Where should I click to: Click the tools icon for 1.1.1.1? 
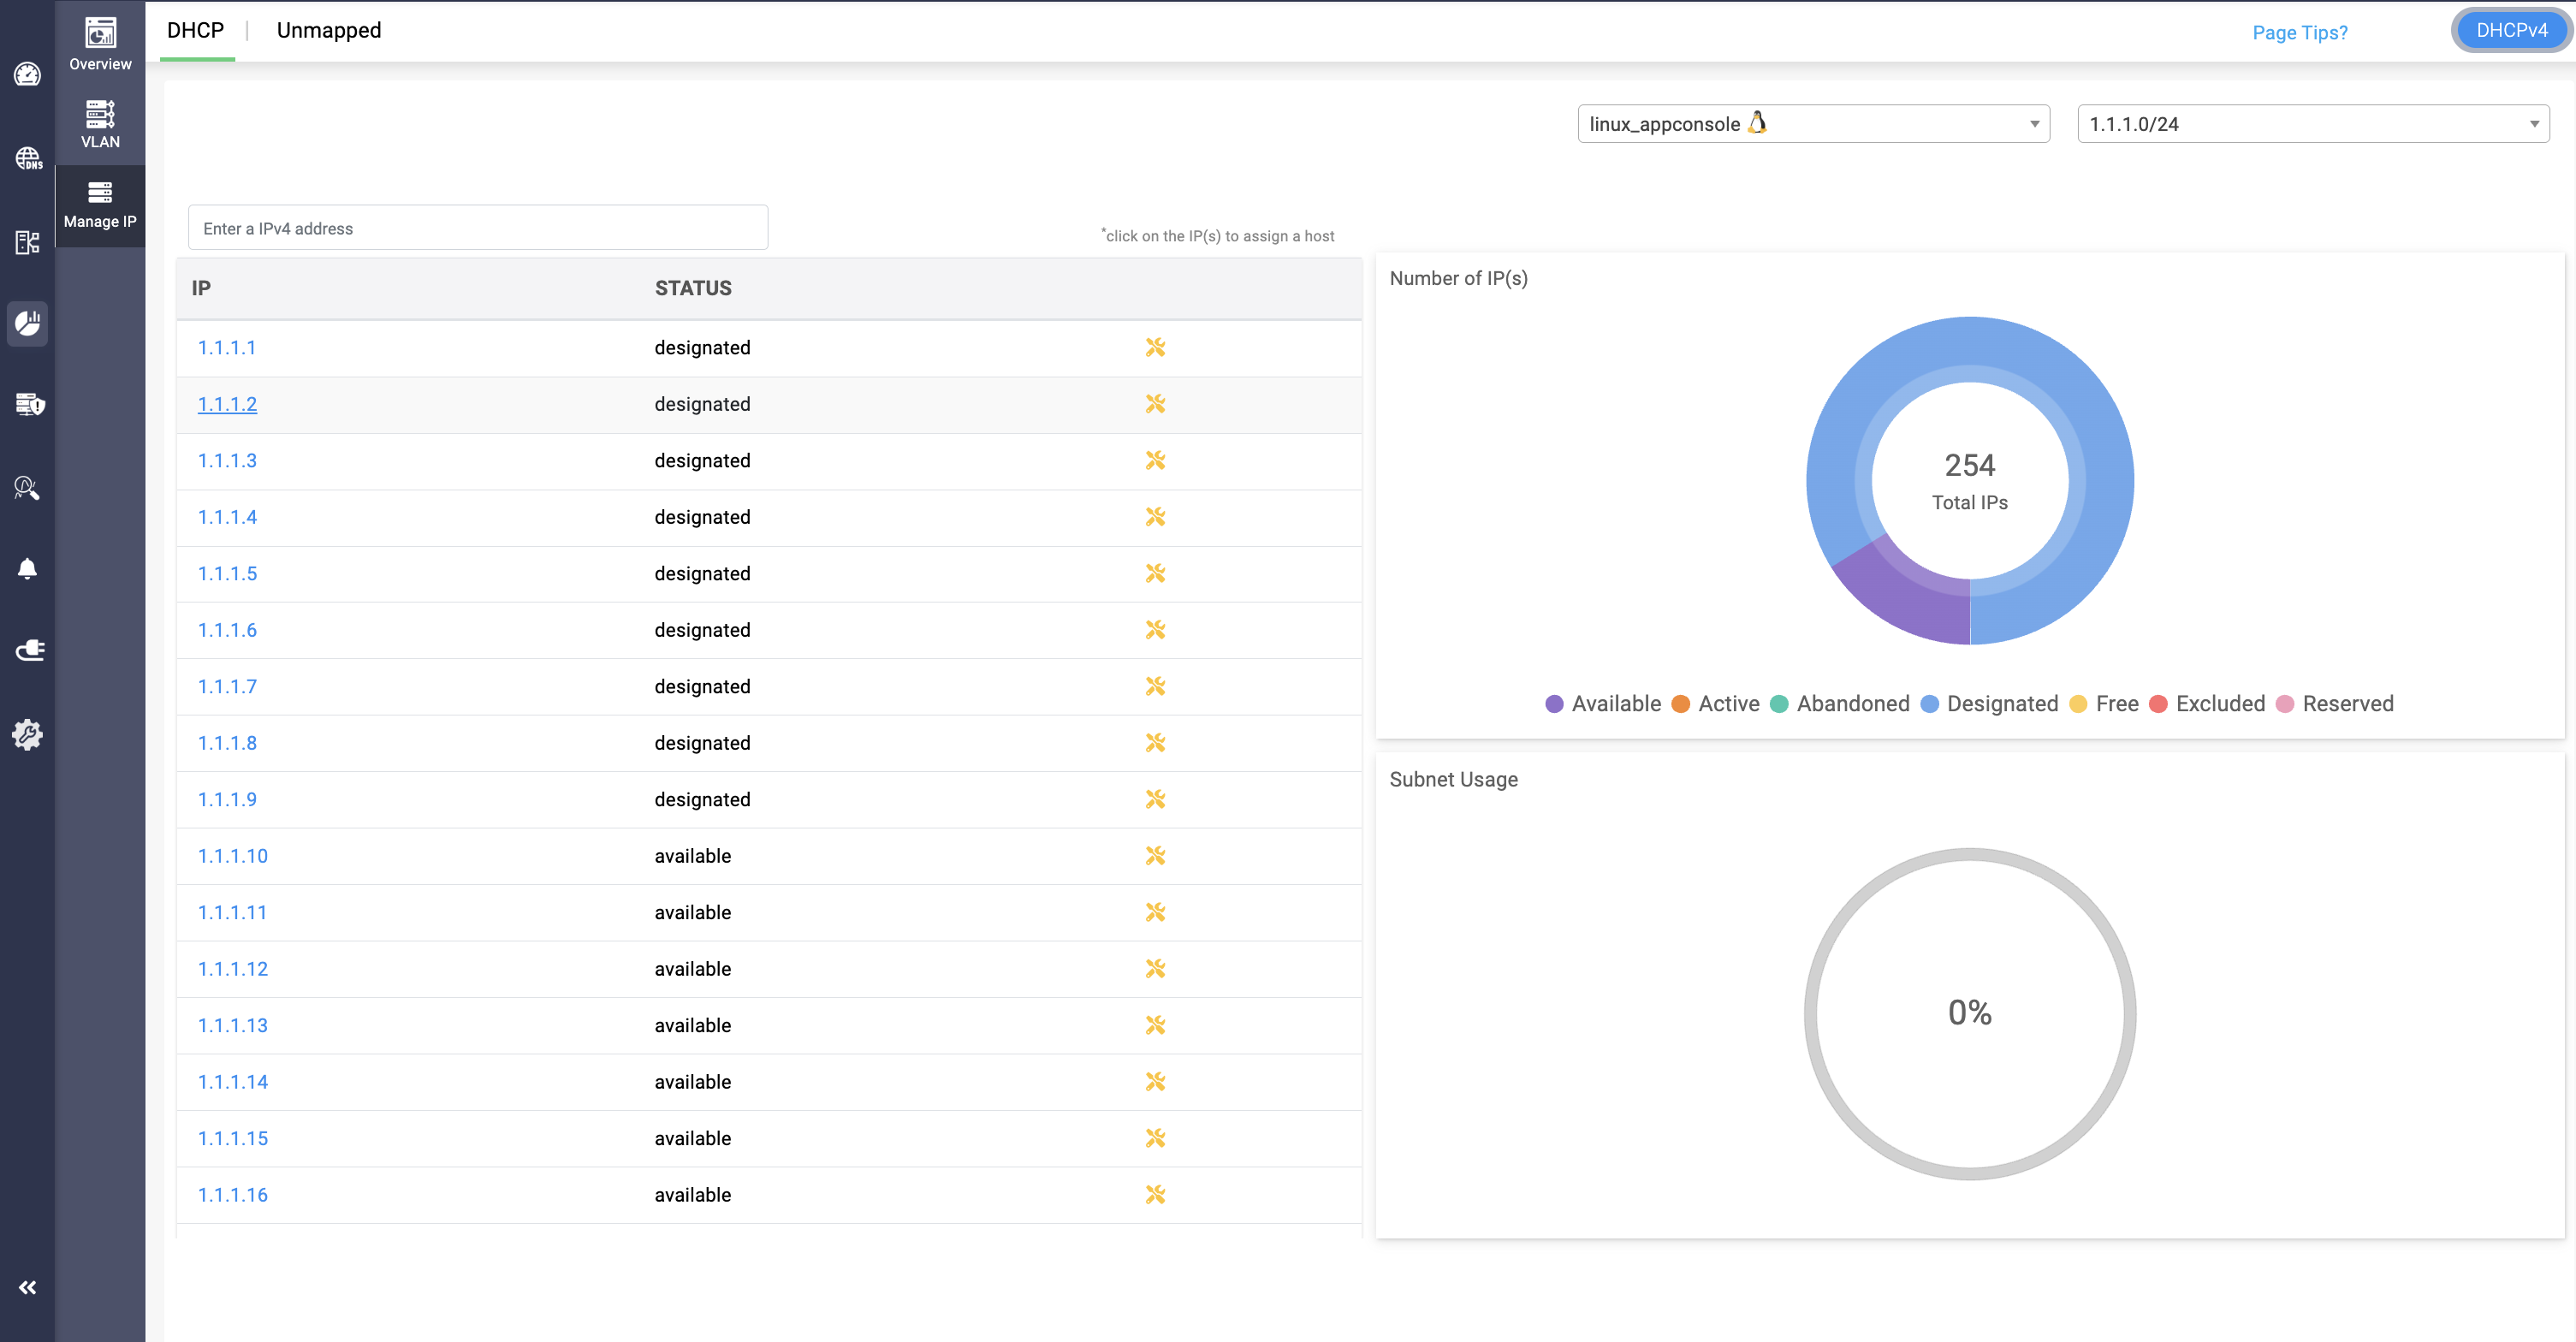[x=1155, y=348]
